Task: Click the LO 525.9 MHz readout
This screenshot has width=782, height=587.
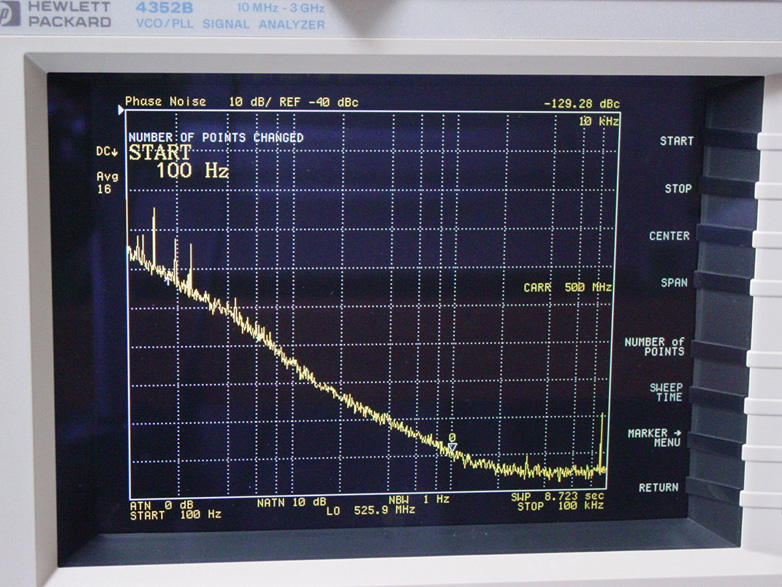Action: point(370,510)
